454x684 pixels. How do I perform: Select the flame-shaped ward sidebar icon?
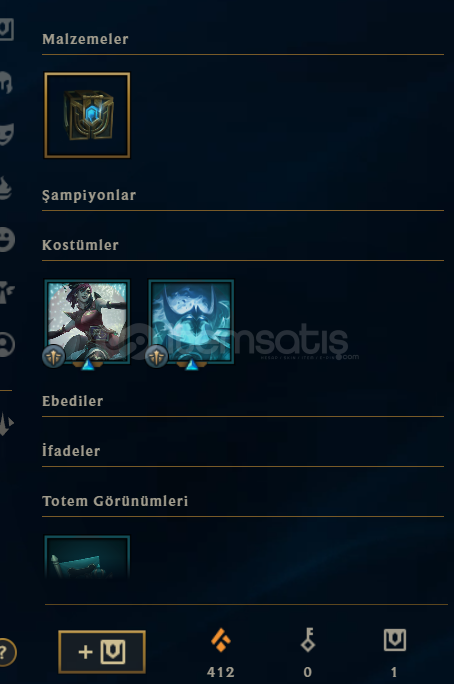pyautogui.click(x=6, y=188)
